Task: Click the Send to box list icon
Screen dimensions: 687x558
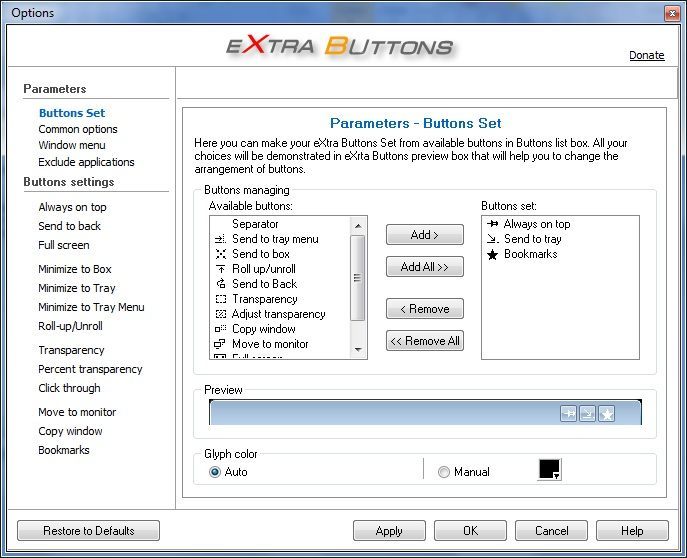Action: tap(221, 254)
